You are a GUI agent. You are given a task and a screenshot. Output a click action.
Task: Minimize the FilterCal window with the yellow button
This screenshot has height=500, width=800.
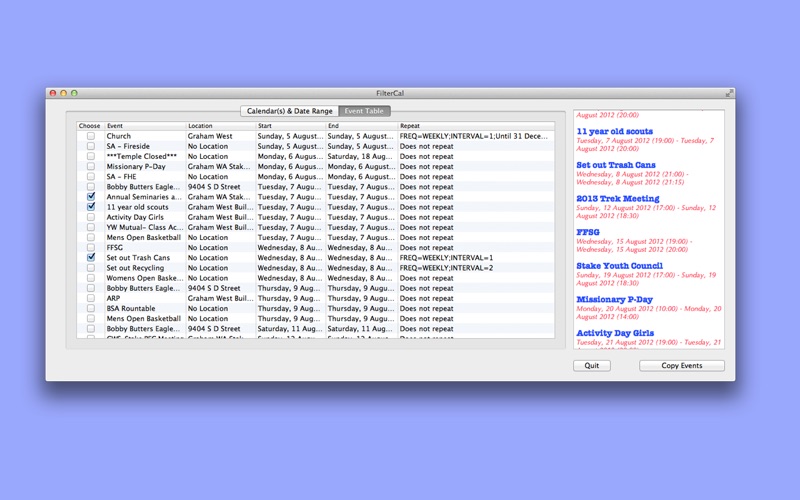click(x=63, y=93)
